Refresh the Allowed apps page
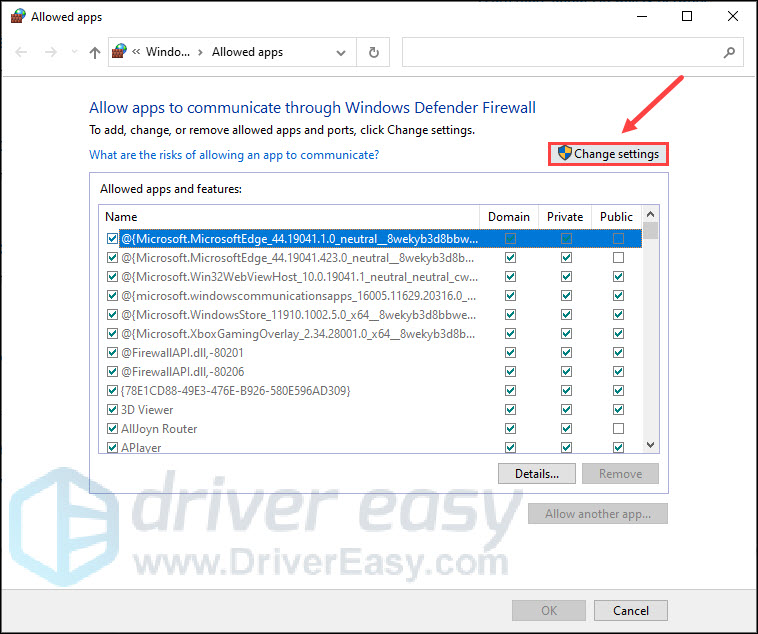Screen dimensions: 758x634 click(x=374, y=52)
